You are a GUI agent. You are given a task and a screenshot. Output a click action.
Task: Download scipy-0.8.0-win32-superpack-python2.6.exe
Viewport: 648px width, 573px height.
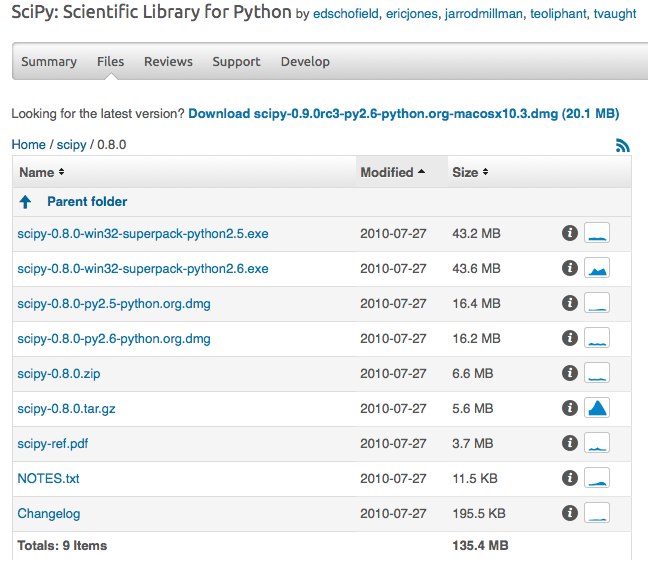coord(143,269)
